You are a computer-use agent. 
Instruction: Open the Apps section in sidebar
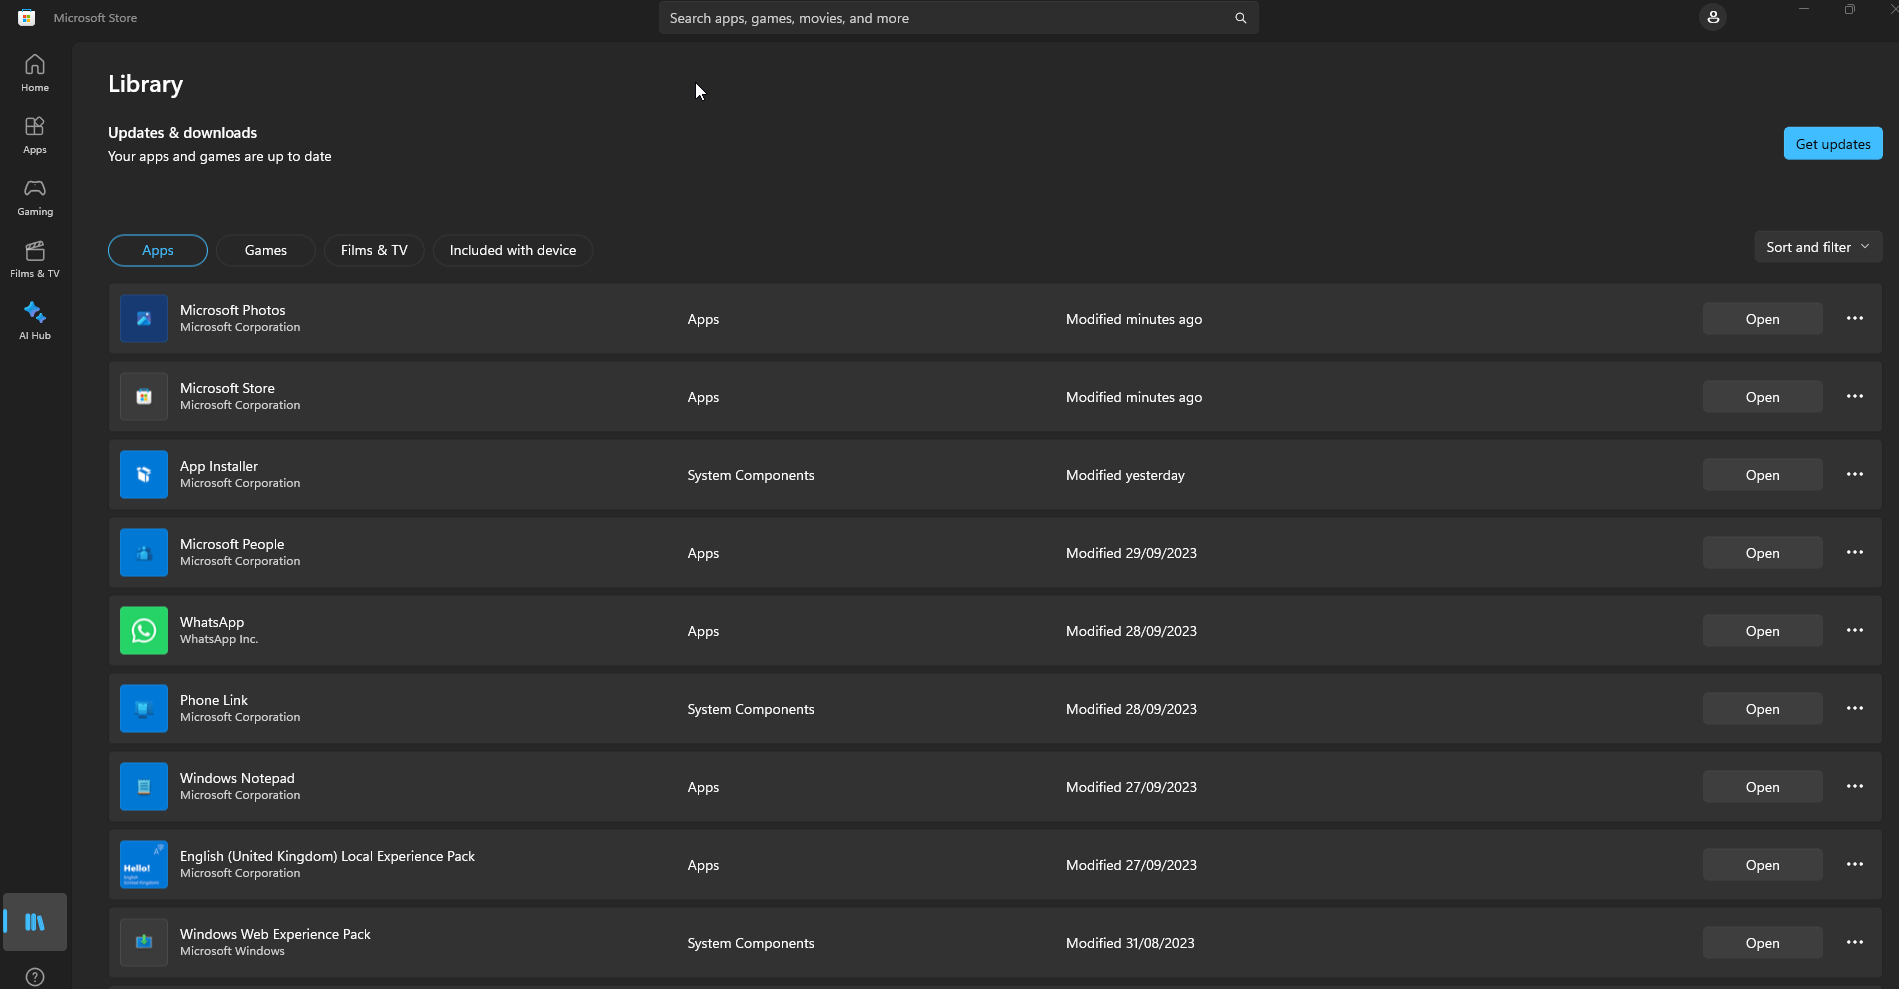tap(35, 135)
